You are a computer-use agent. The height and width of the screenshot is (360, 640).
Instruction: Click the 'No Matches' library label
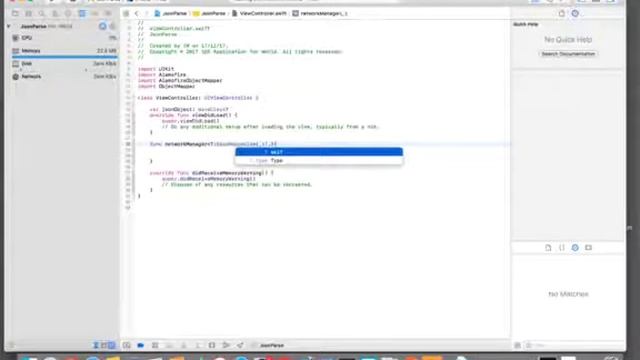[x=568, y=294]
